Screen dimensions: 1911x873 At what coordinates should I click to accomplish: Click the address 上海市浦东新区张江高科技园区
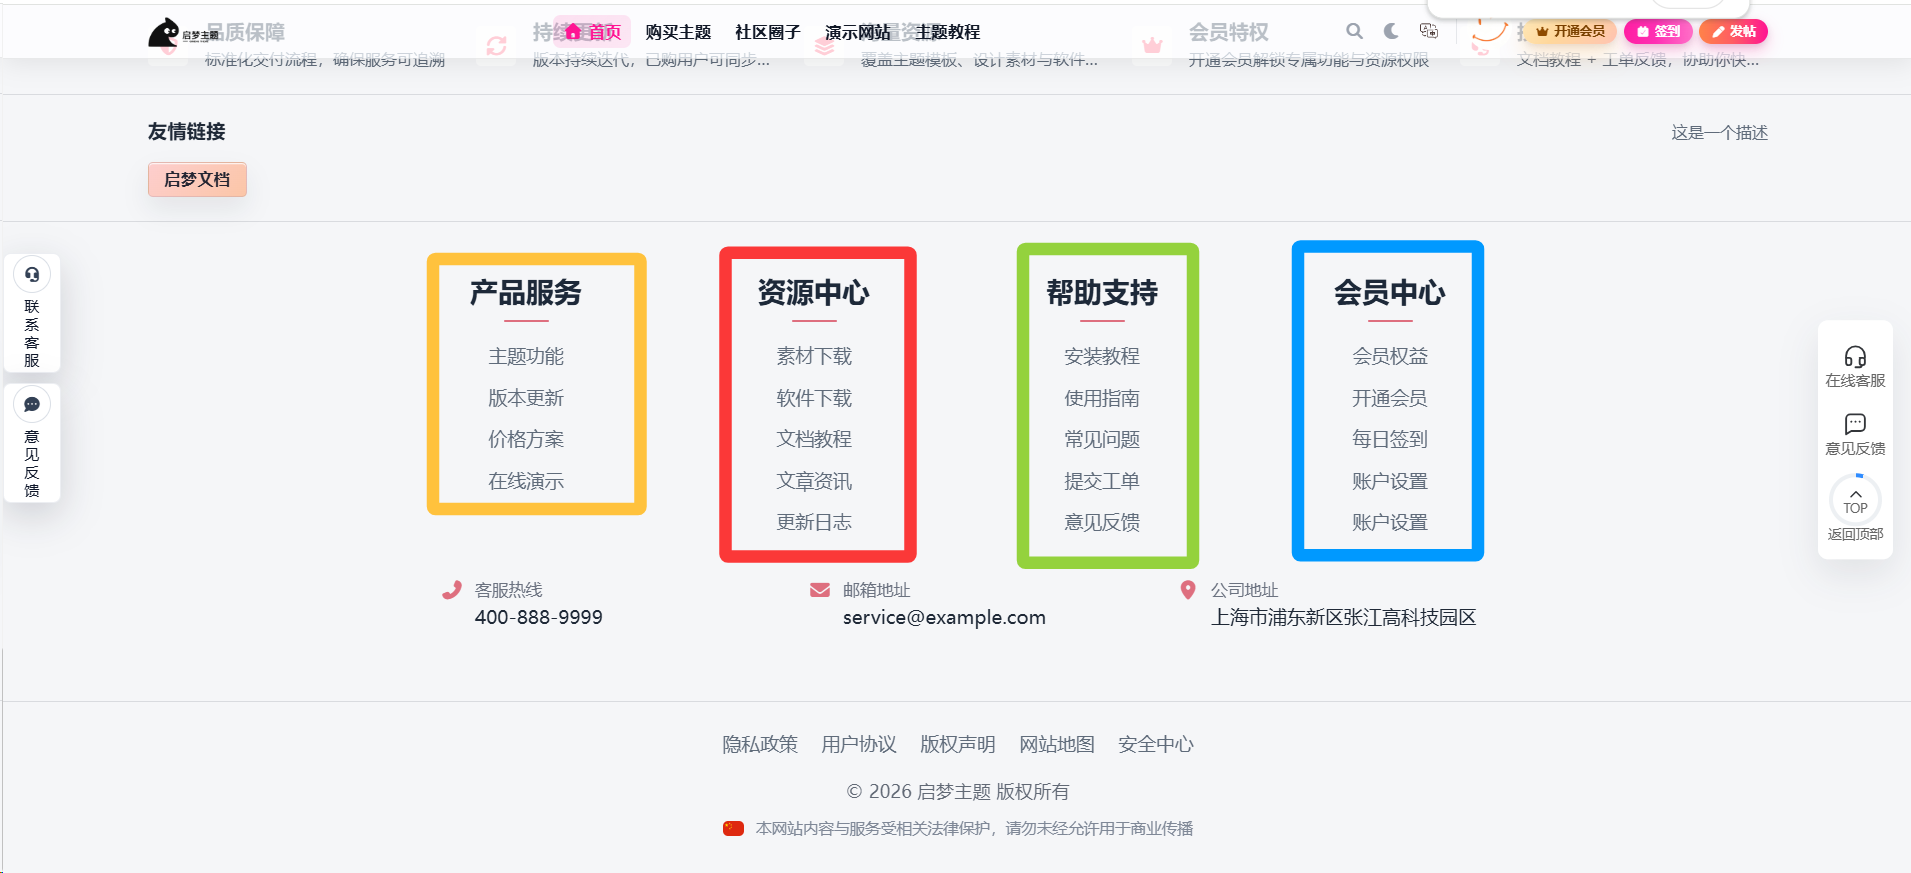tap(1343, 617)
